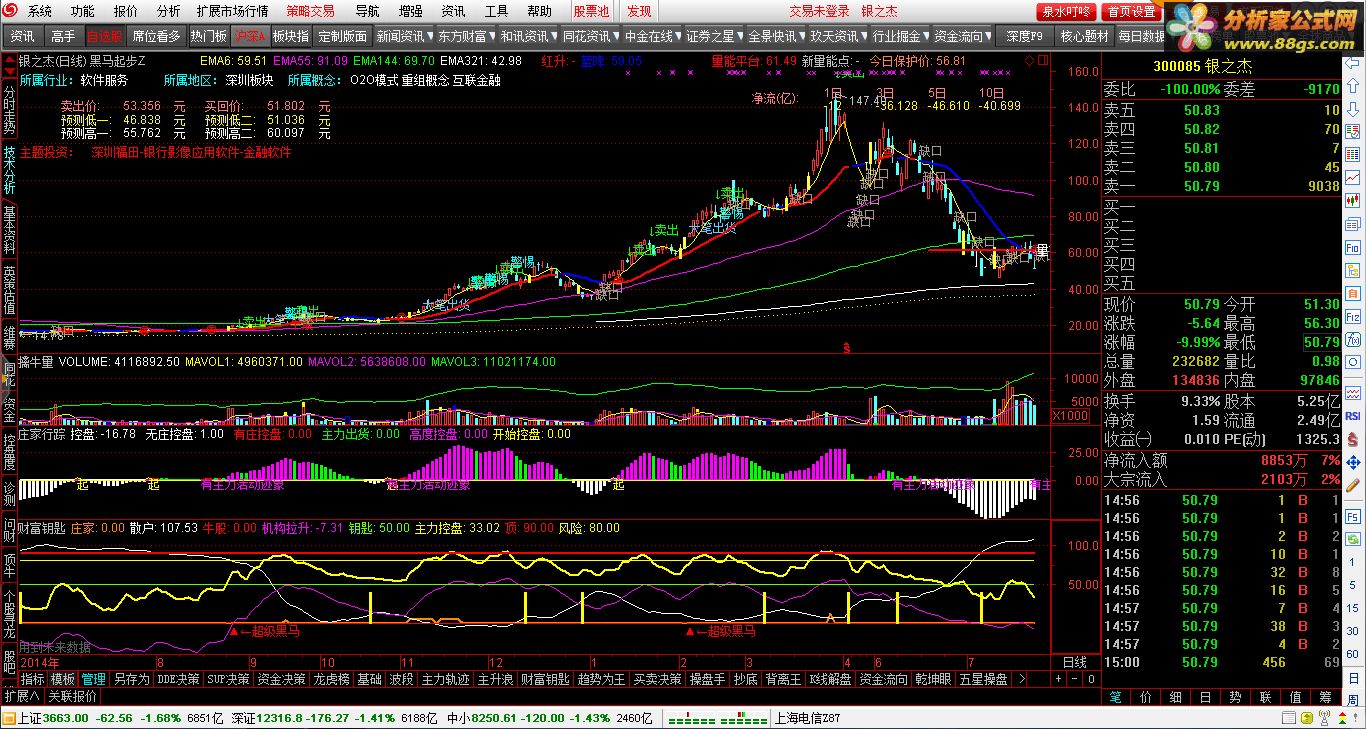Click the 核心题材 toolbar button
This screenshot has height=729, width=1366.
(1085, 36)
